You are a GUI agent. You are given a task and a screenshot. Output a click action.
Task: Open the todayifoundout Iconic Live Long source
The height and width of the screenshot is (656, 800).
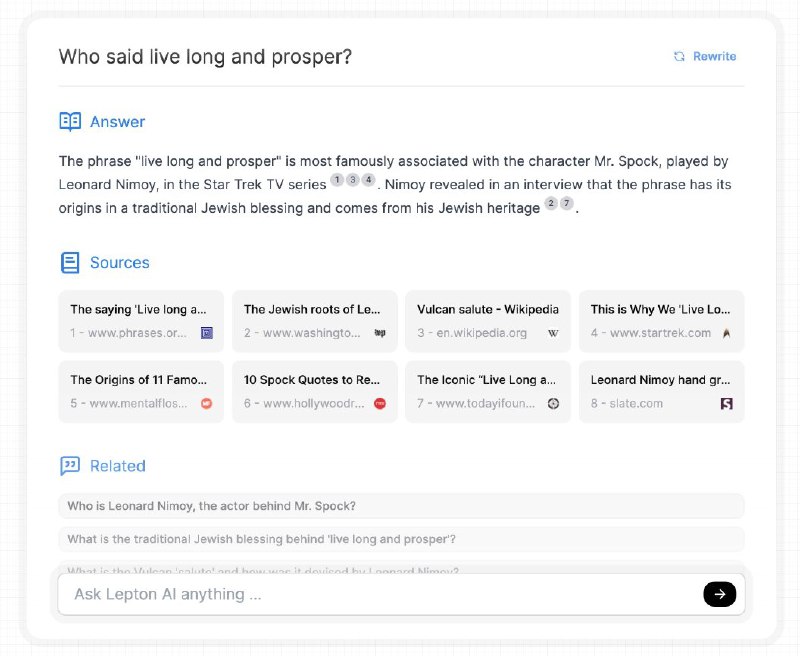(x=487, y=391)
